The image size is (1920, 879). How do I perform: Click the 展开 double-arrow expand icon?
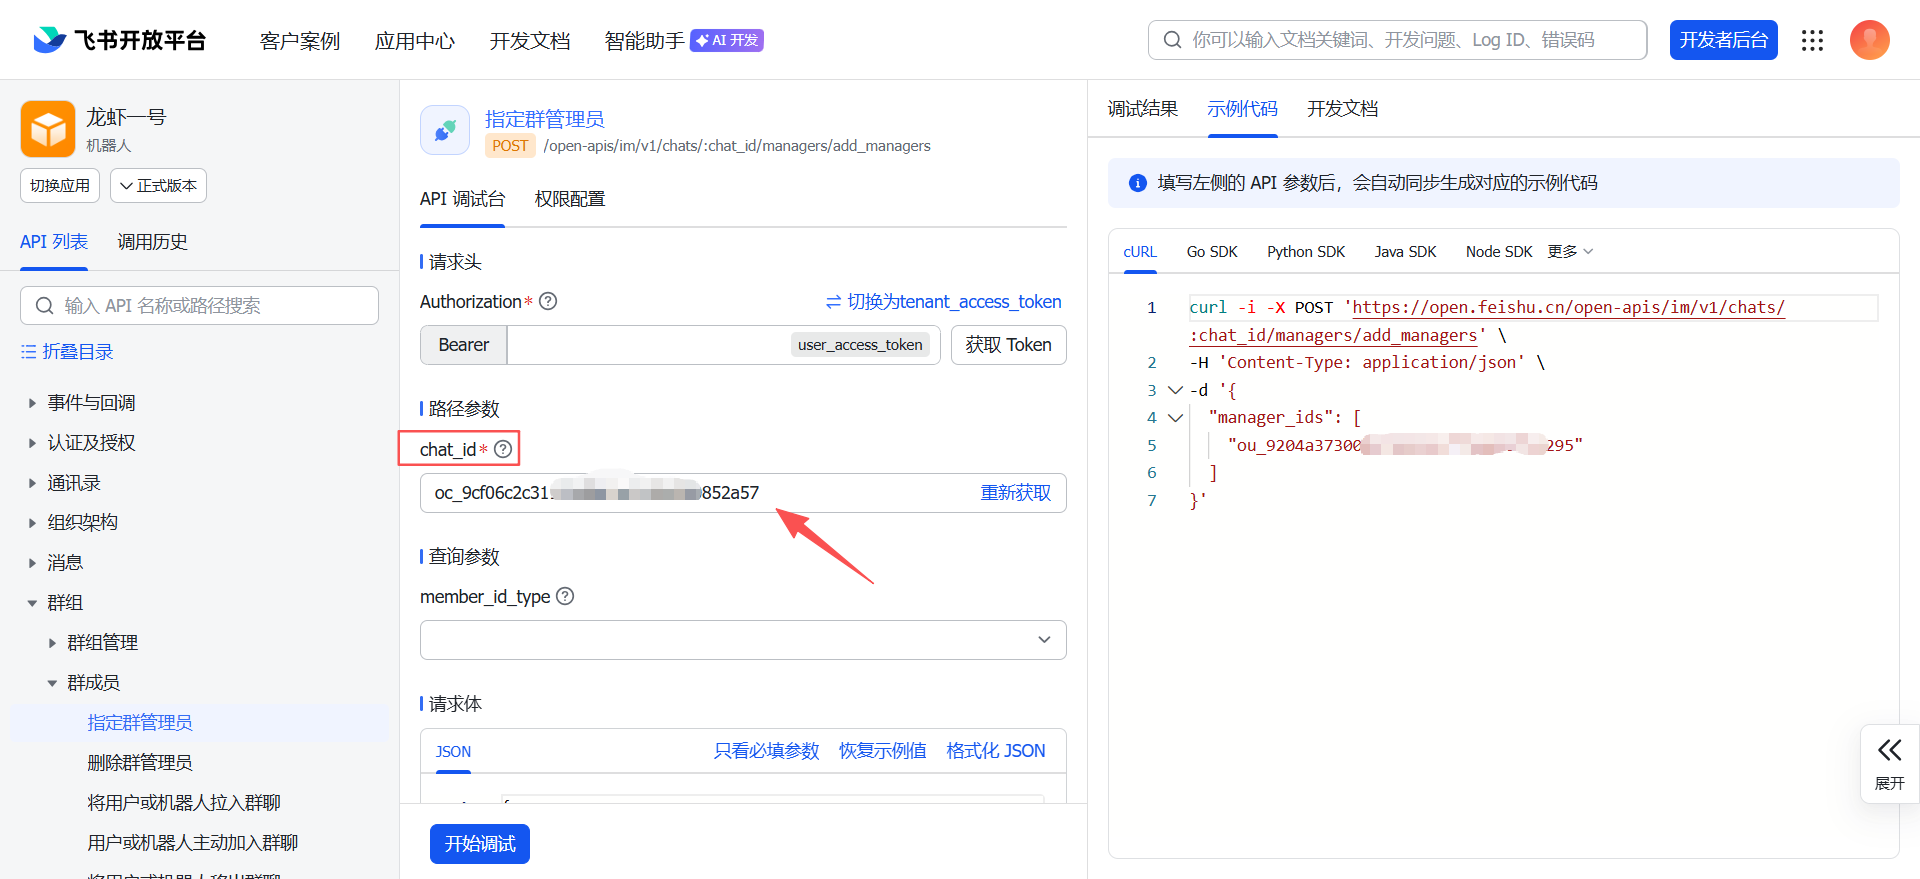tap(1889, 750)
